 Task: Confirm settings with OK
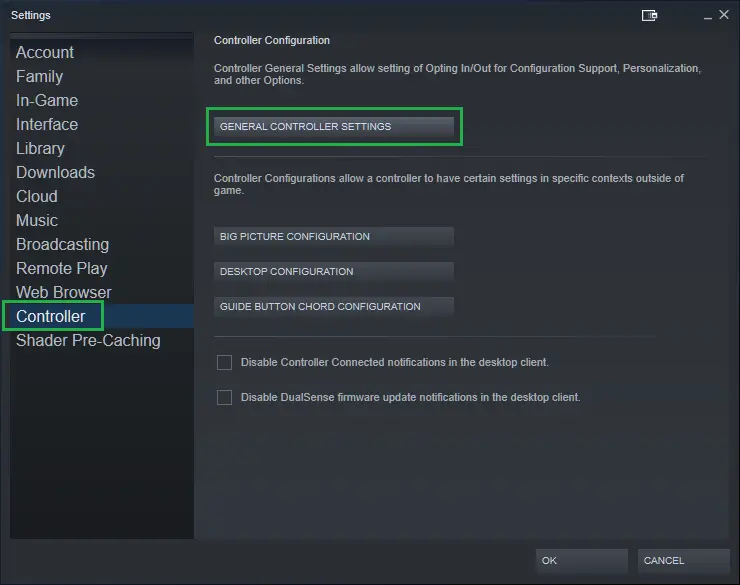(x=581, y=560)
